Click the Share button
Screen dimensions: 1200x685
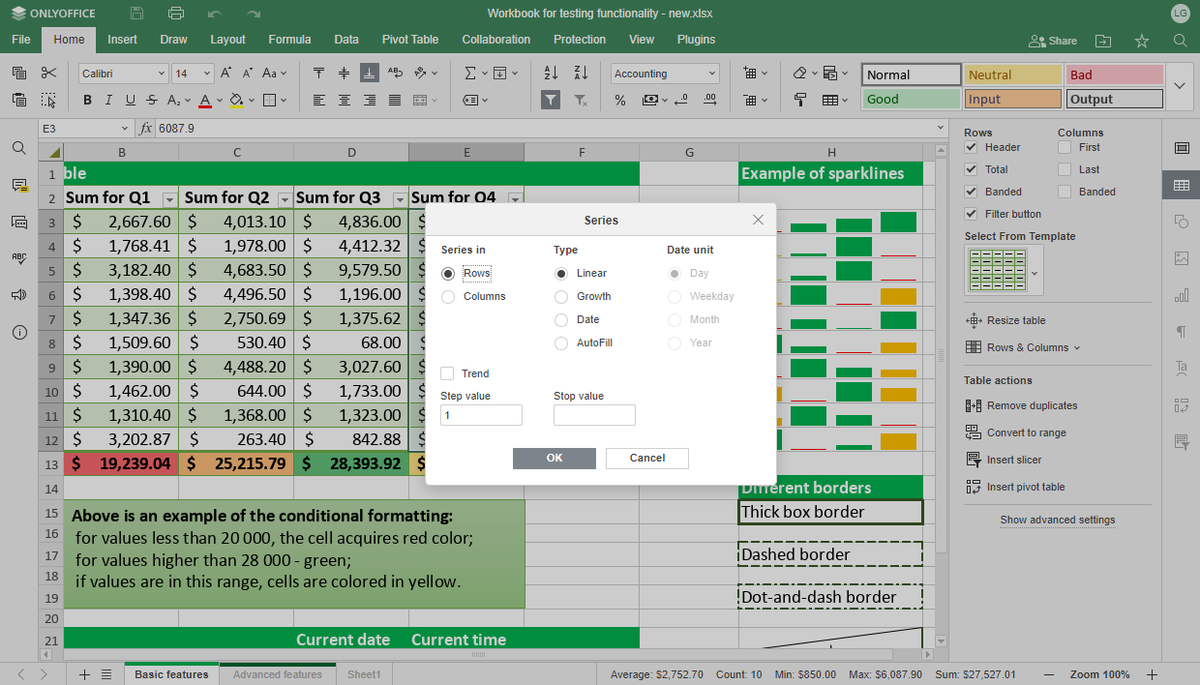tap(1053, 40)
